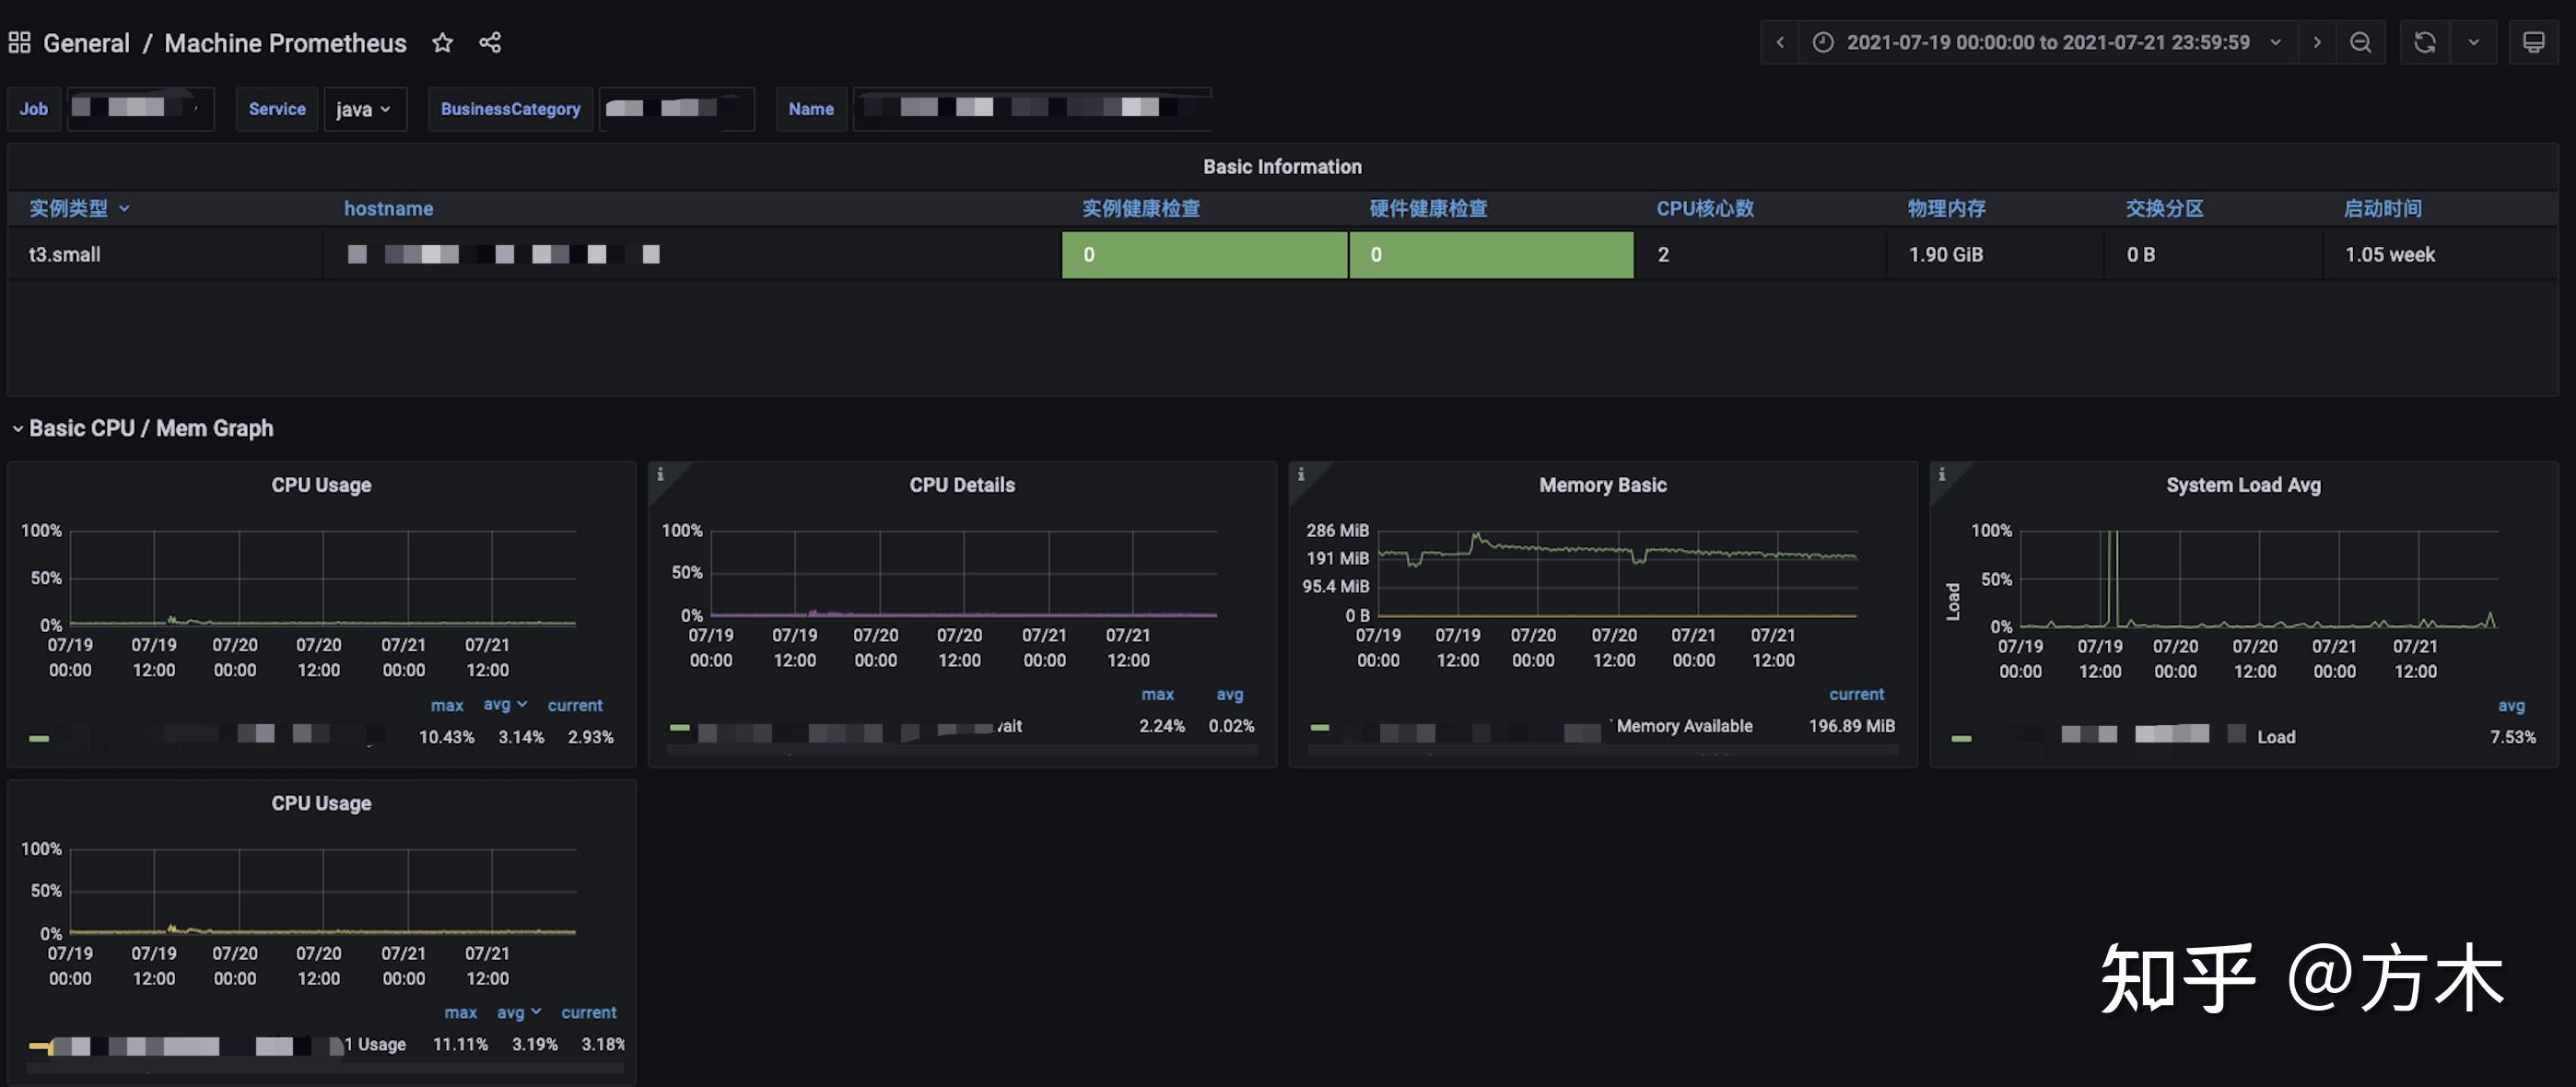Viewport: 2576px width, 1087px height.
Task: Refresh the dashboard
Action: pyautogui.click(x=2425, y=42)
